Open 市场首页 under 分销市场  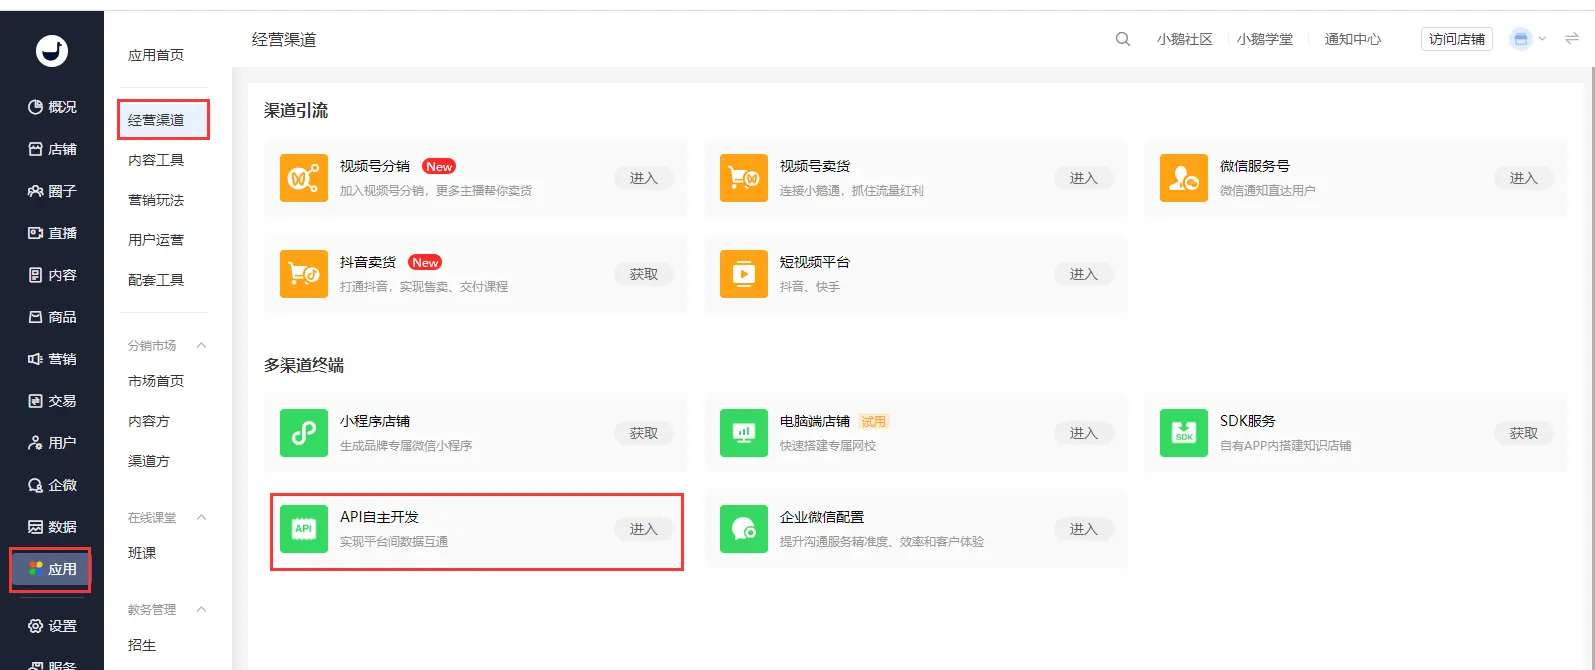pos(156,381)
